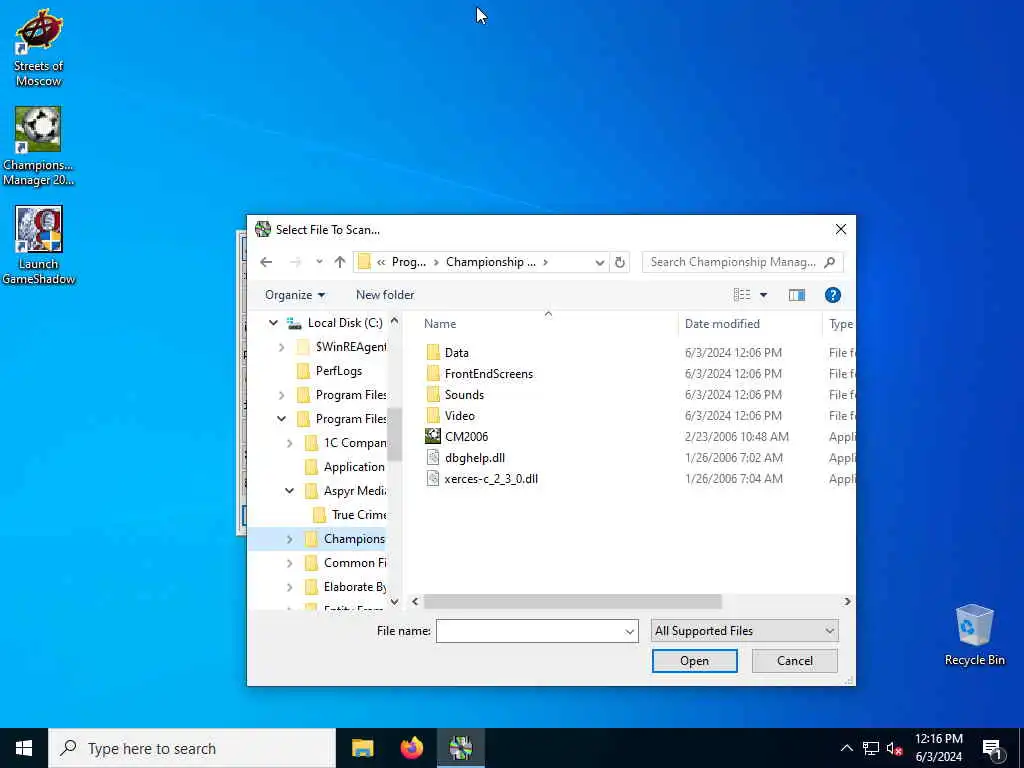Viewport: 1024px width, 768px height.
Task: Expand the first Program Files tree node
Action: pyautogui.click(x=281, y=395)
